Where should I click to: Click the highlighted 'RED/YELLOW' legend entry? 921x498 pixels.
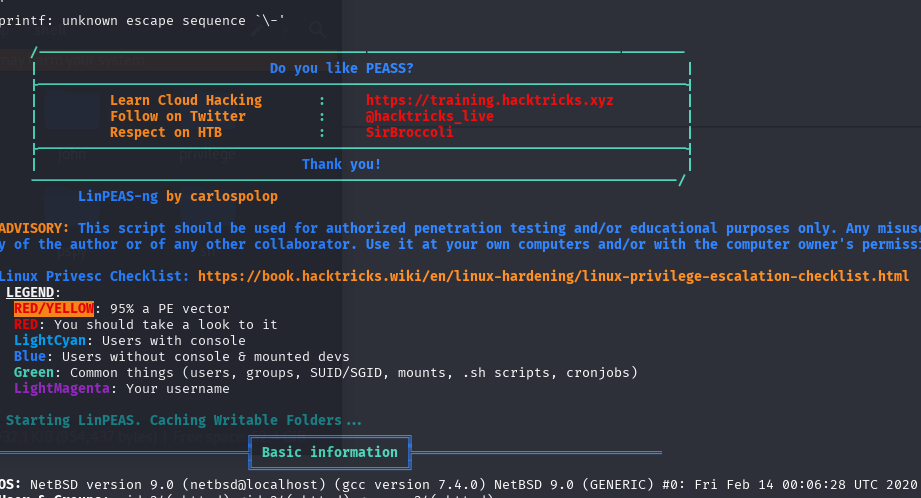coord(54,308)
